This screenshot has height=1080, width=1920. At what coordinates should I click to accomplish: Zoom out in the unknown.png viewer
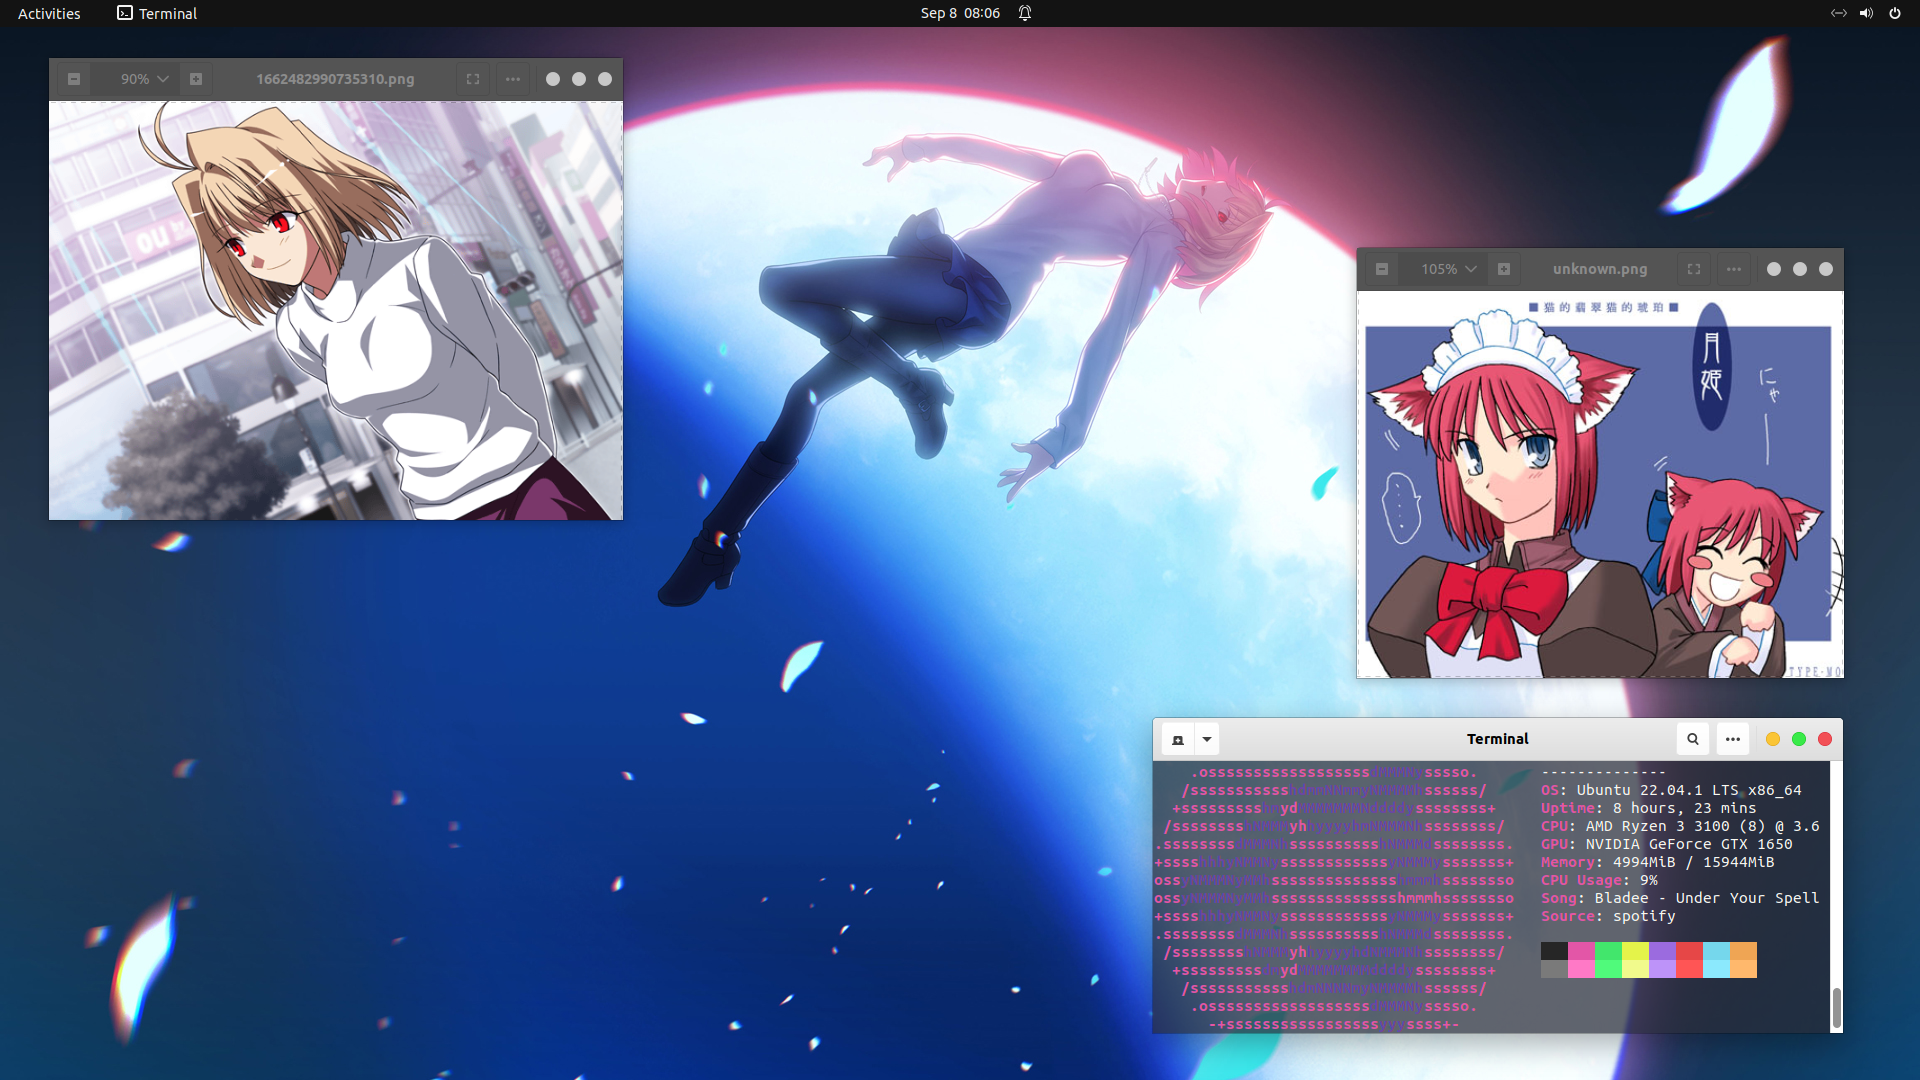point(1382,269)
